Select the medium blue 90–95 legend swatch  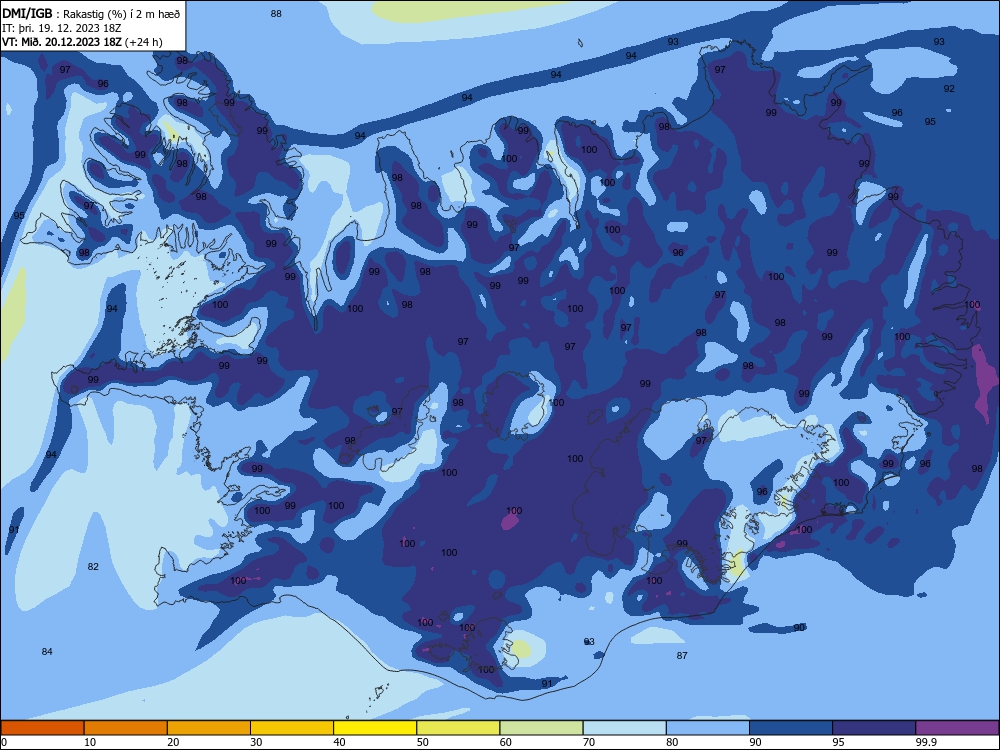click(791, 728)
